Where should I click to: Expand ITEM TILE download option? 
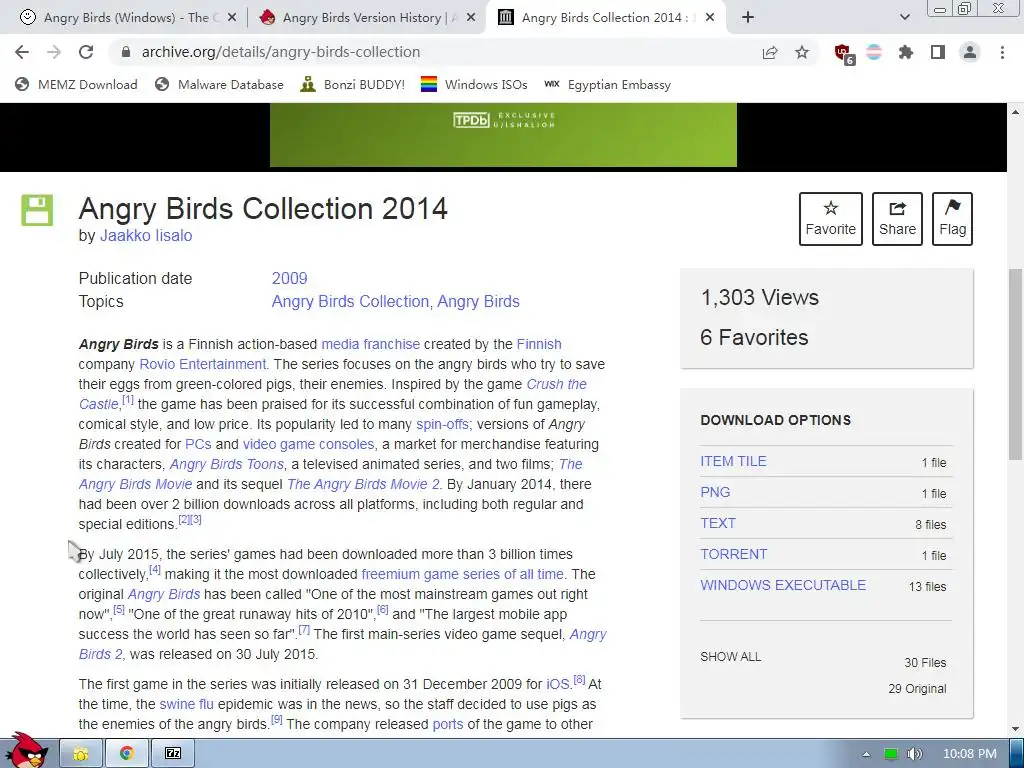(733, 461)
